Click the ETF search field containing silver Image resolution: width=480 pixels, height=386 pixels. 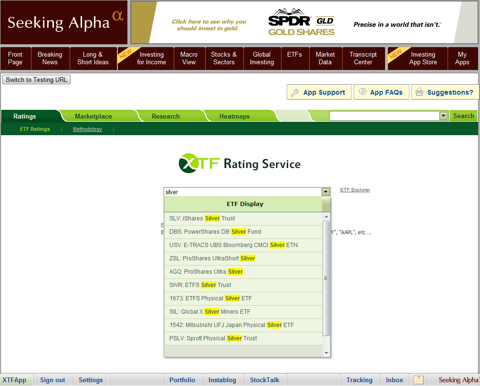click(x=243, y=192)
